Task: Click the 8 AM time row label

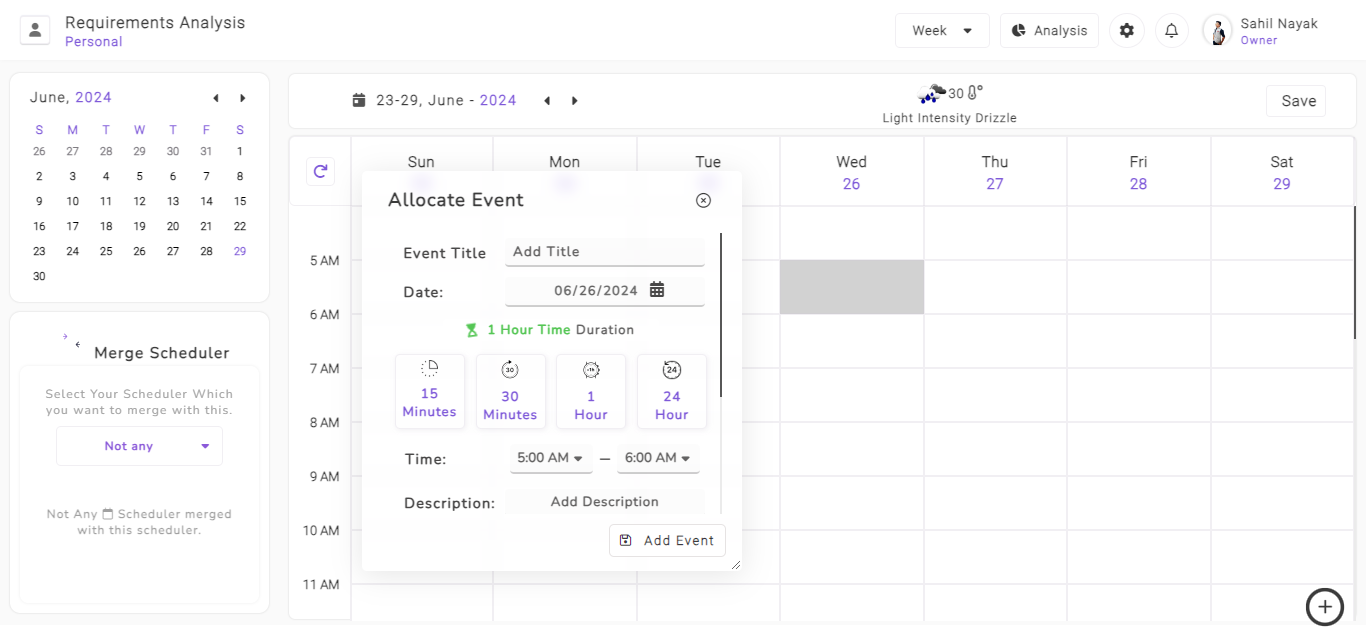Action: tap(325, 422)
